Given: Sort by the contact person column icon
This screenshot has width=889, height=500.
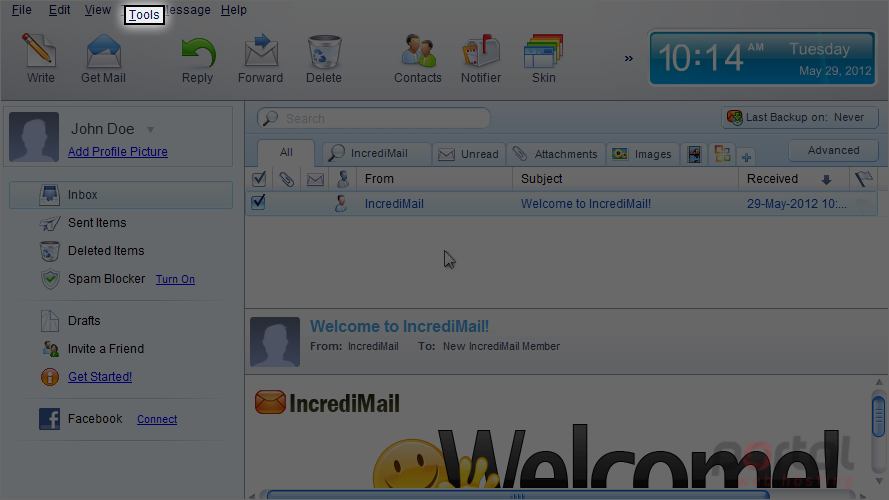Looking at the screenshot, I should [342, 179].
